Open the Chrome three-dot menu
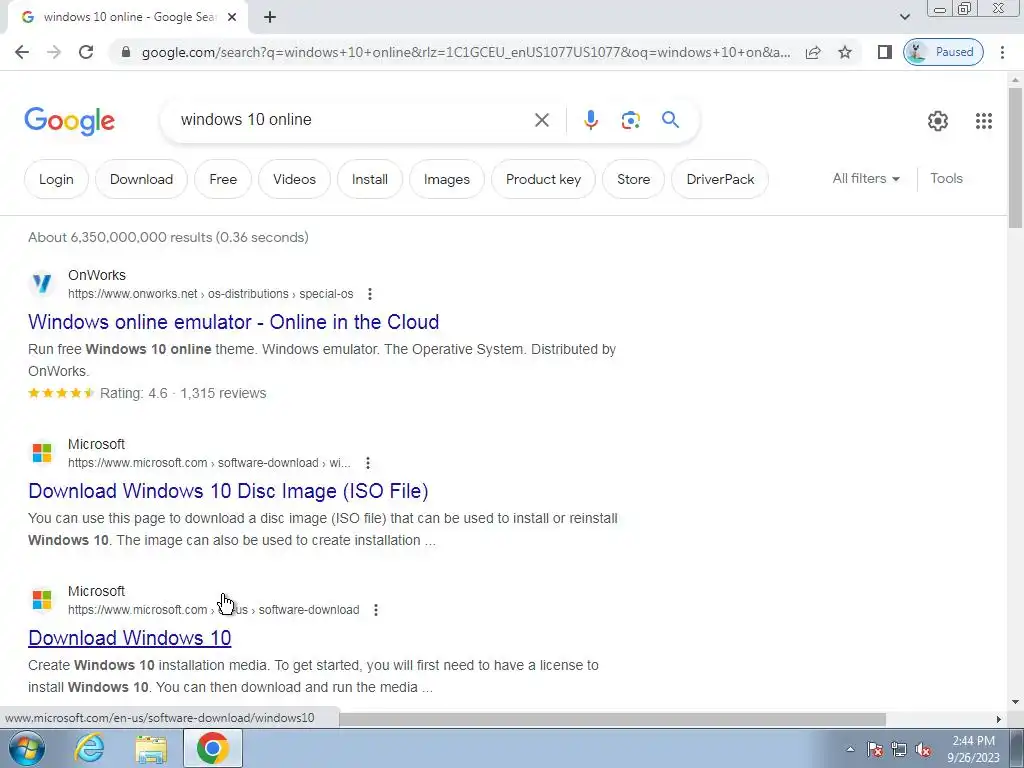1024x768 pixels. tap(1002, 52)
